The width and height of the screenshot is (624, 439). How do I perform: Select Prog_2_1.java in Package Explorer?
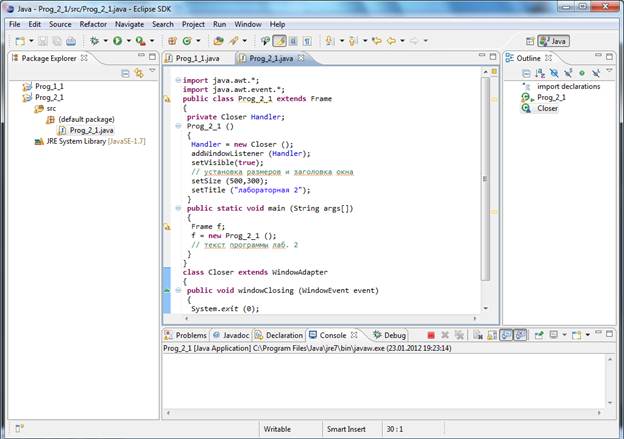(91, 130)
